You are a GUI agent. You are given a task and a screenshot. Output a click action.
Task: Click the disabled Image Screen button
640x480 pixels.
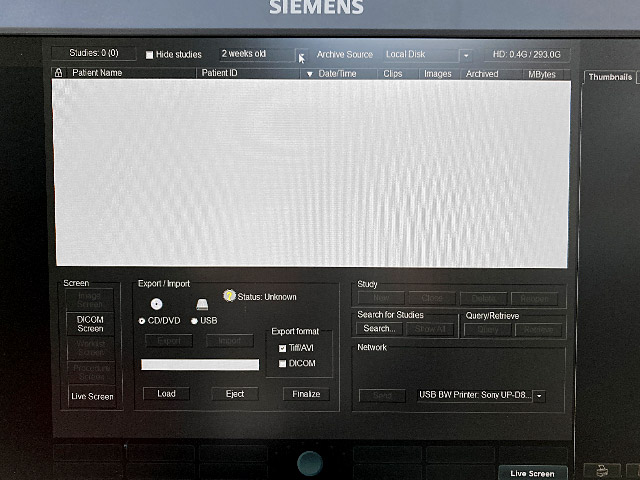tap(89, 300)
